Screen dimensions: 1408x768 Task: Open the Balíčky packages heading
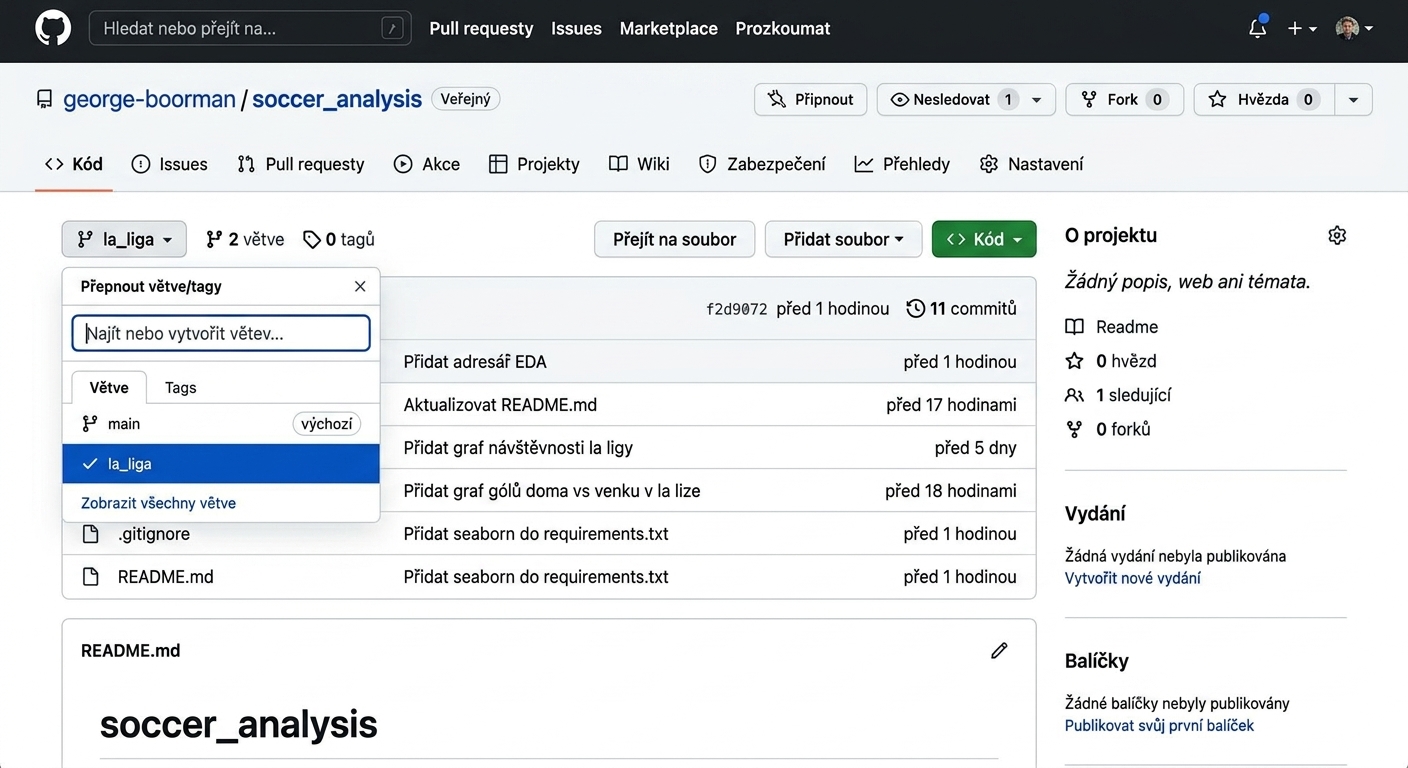1097,660
